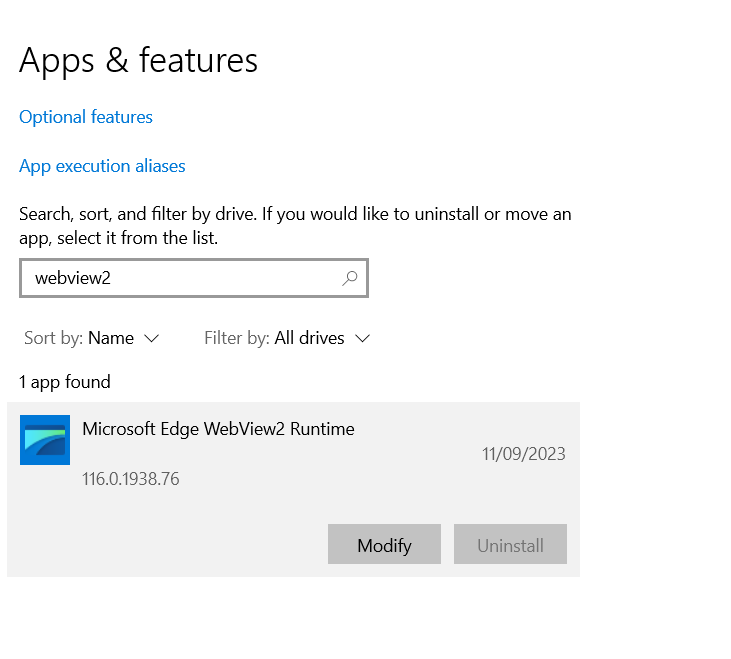
Task: Click the chevron arrow next to Name
Action: [x=152, y=339]
